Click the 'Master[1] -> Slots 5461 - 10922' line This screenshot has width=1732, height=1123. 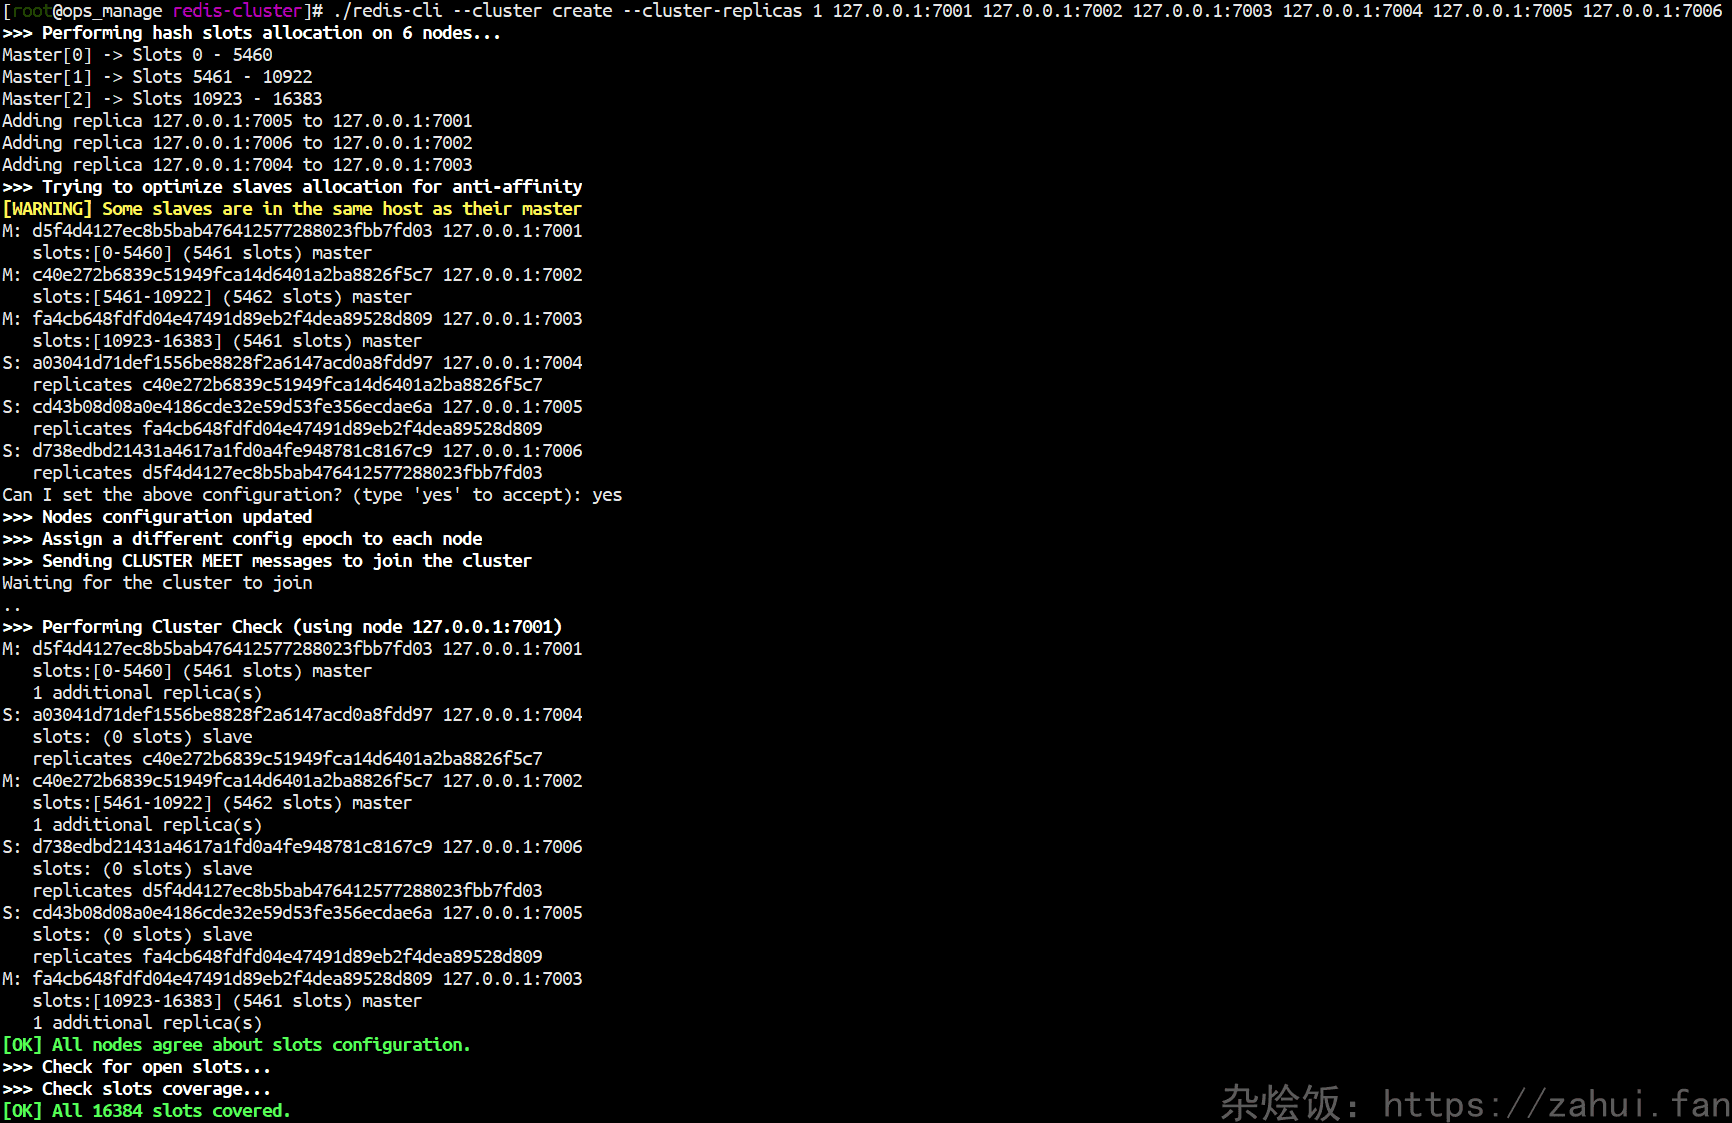(157, 77)
